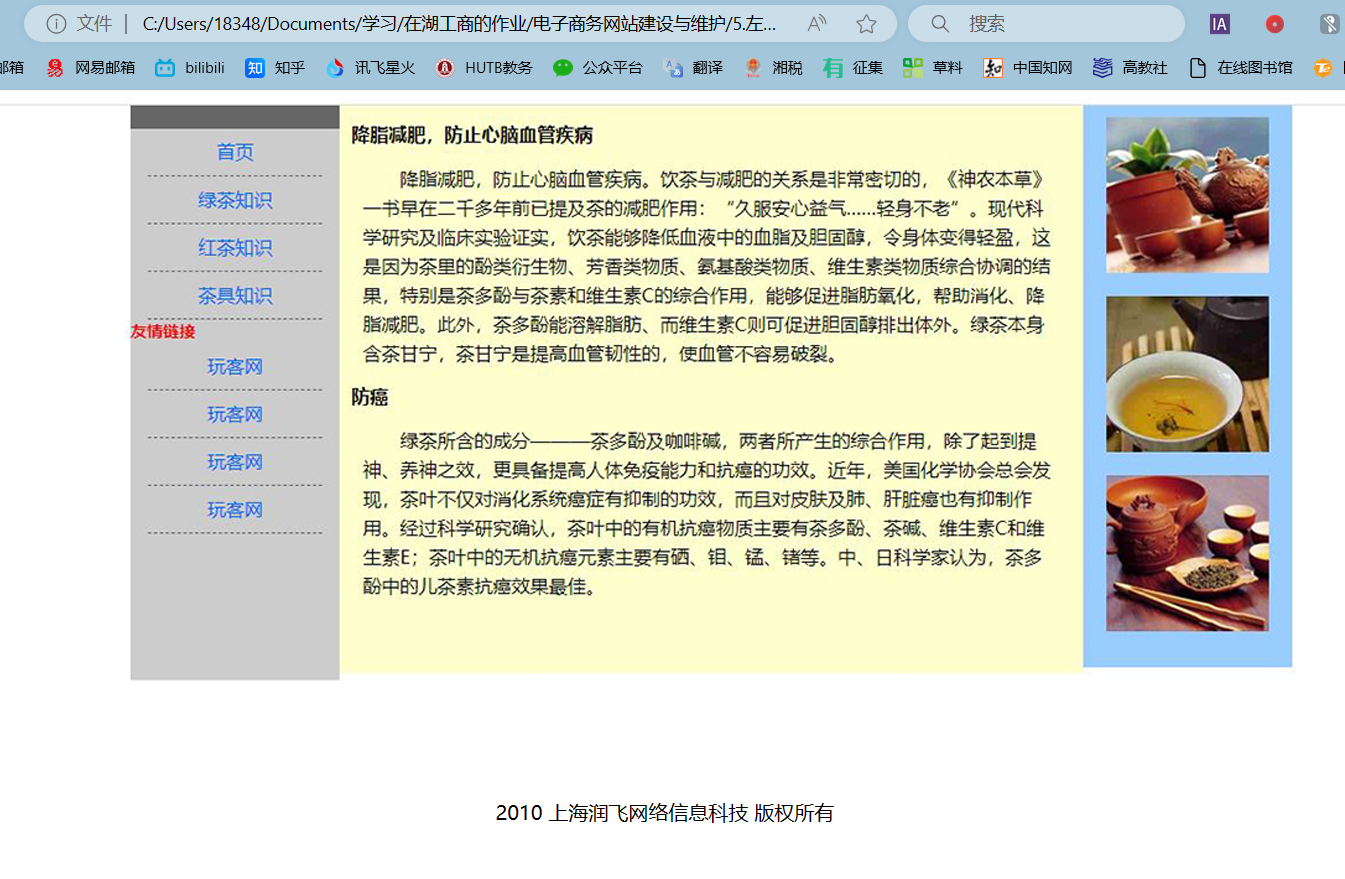Click paragraph text beginning 绿茶所含的成分
This screenshot has height=879, width=1345.
click(705, 514)
